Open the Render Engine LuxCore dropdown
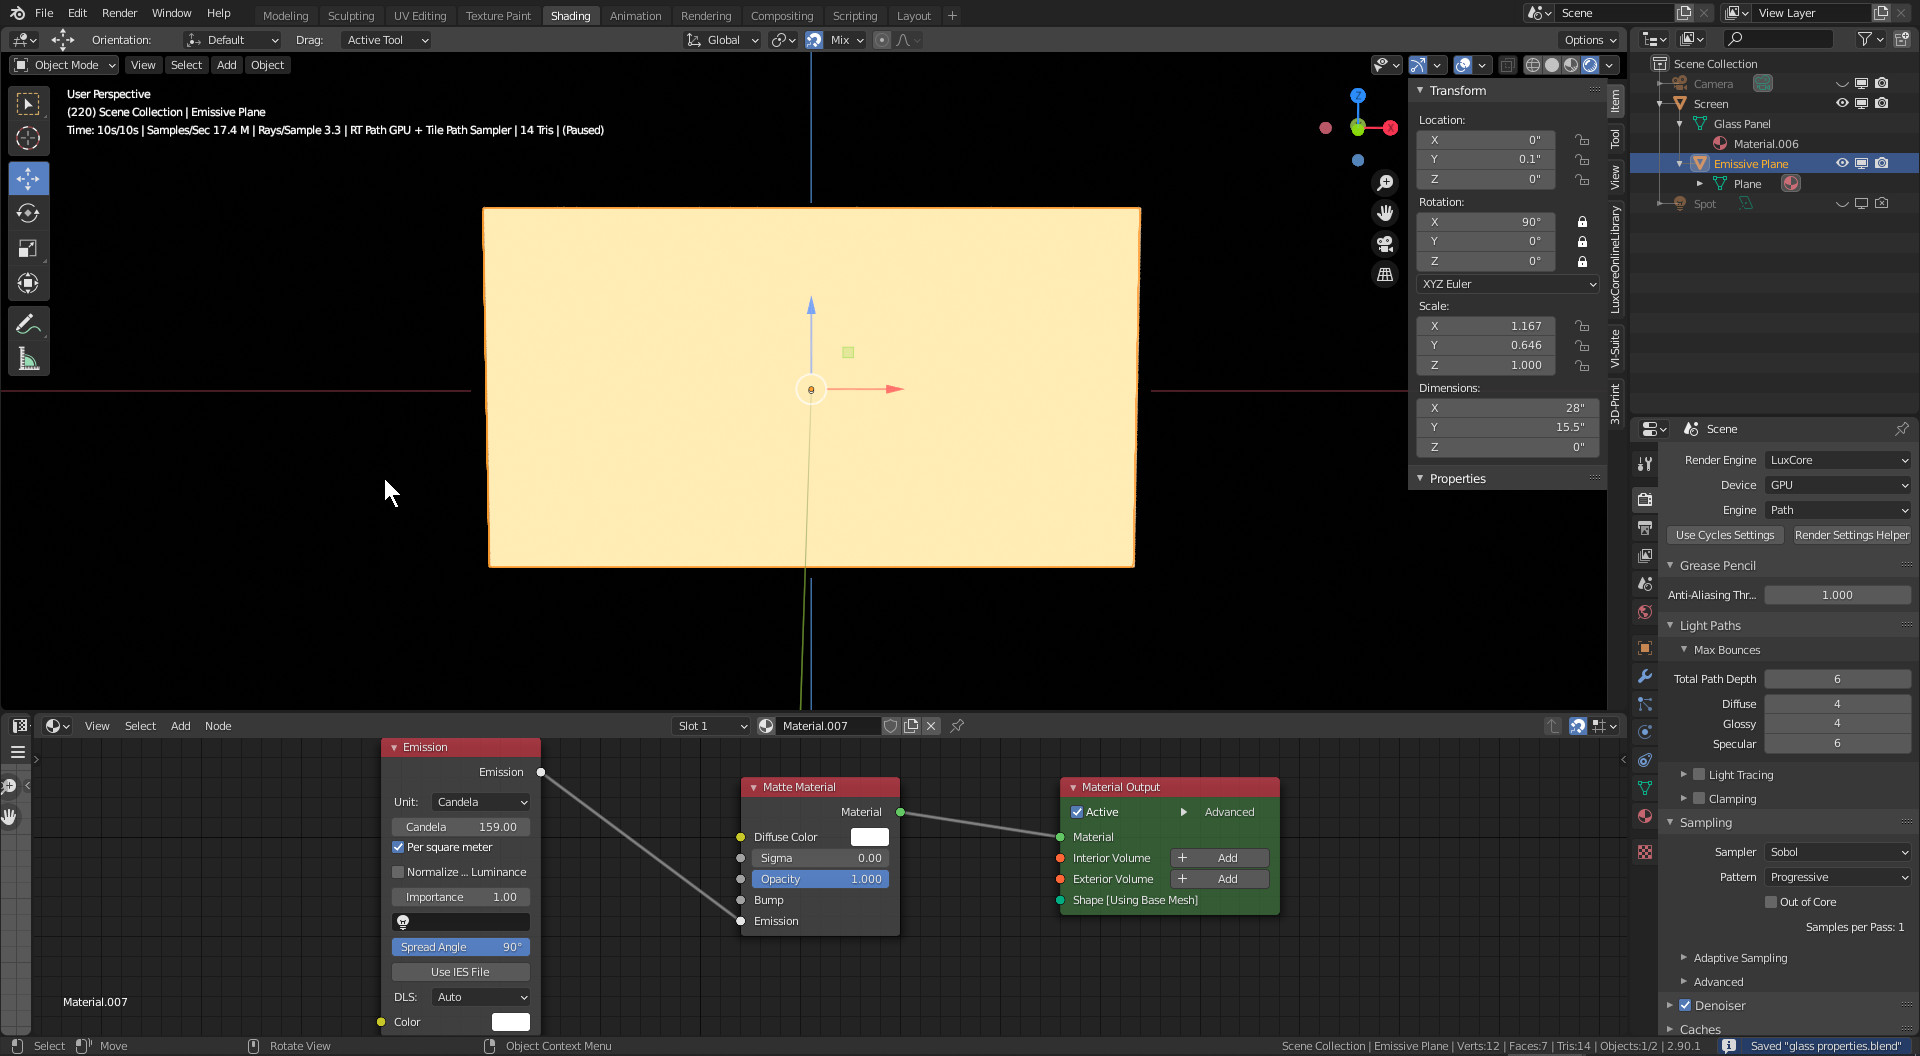The image size is (1920, 1056). [x=1838, y=460]
